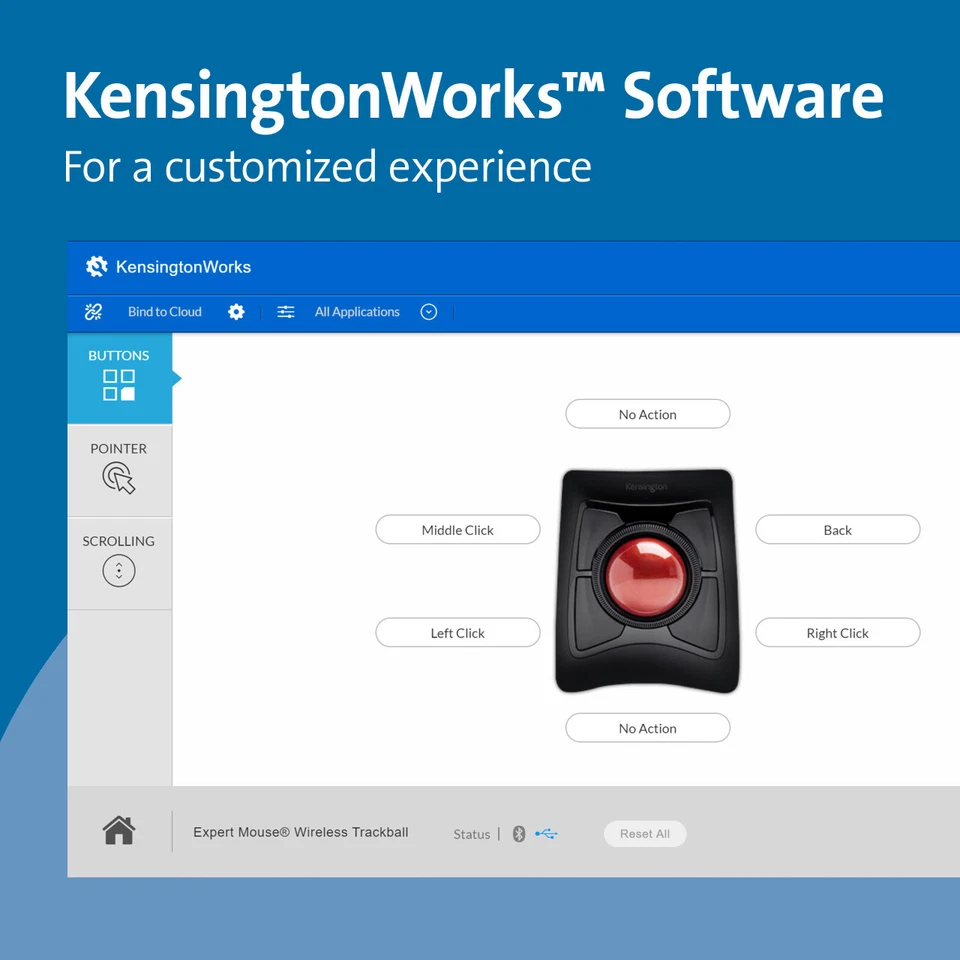960x960 pixels.
Task: Click Bind to Cloud
Action: pyautogui.click(x=164, y=312)
